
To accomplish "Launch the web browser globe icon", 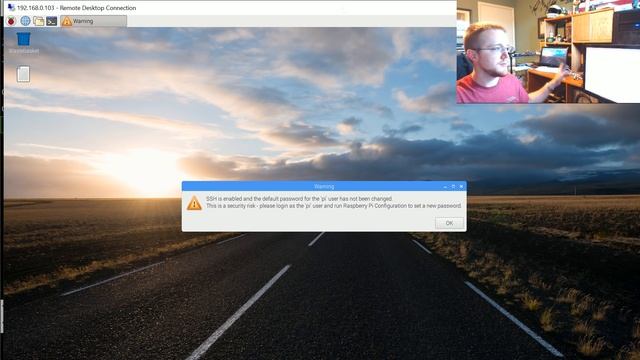I will (25, 21).
